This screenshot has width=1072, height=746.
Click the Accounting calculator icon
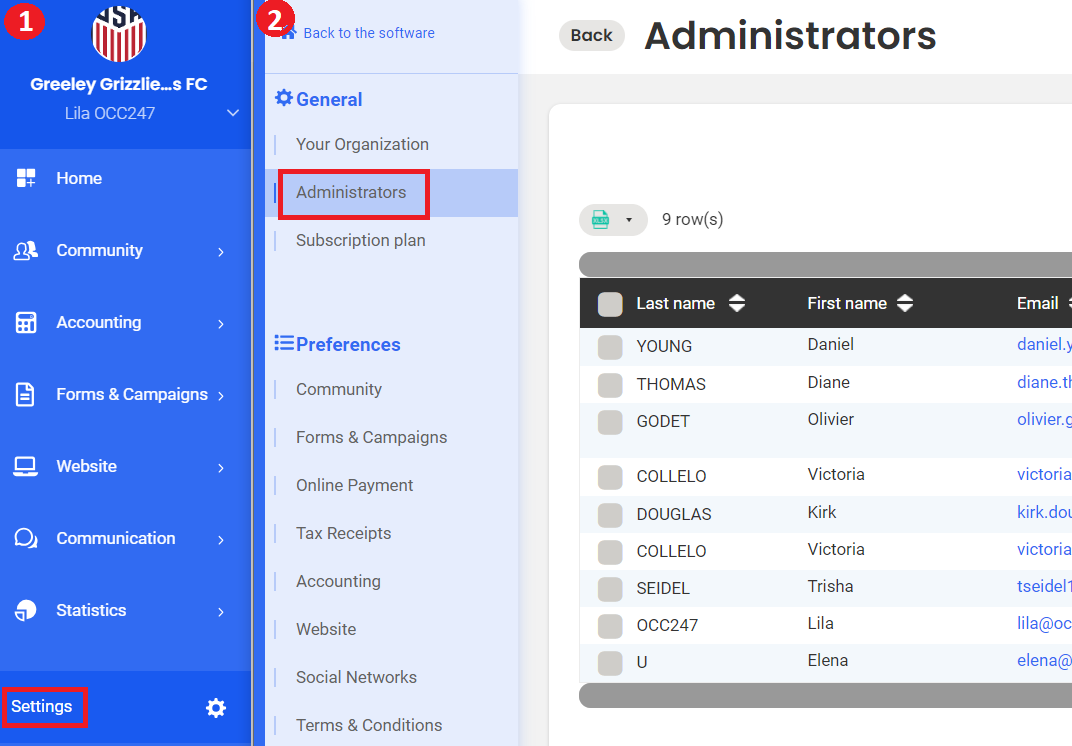pyautogui.click(x=26, y=323)
